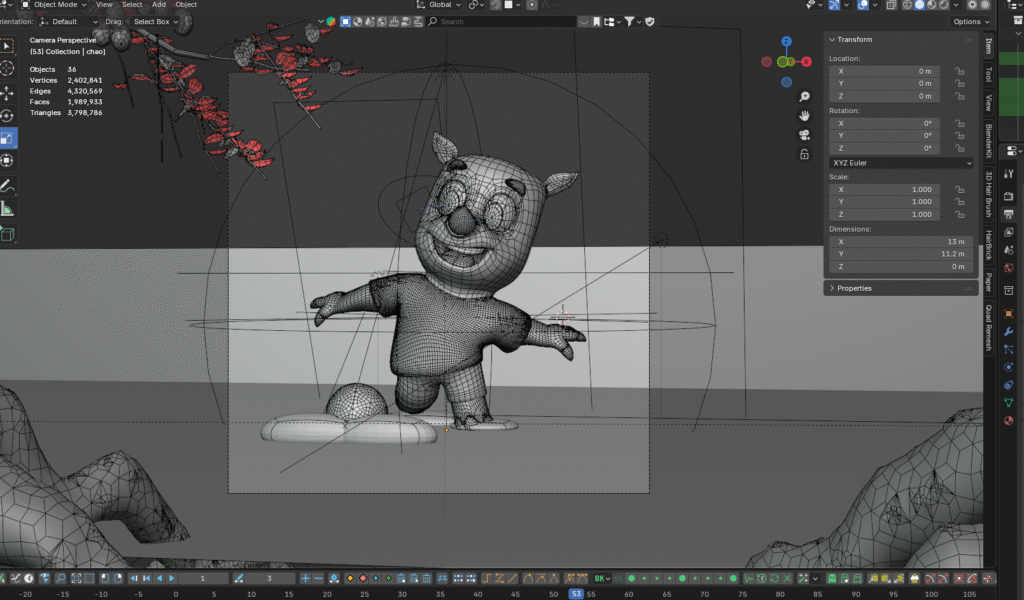Image resolution: width=1024 pixels, height=600 pixels.
Task: Select the Scale tool in left toolbar
Action: click(8, 138)
